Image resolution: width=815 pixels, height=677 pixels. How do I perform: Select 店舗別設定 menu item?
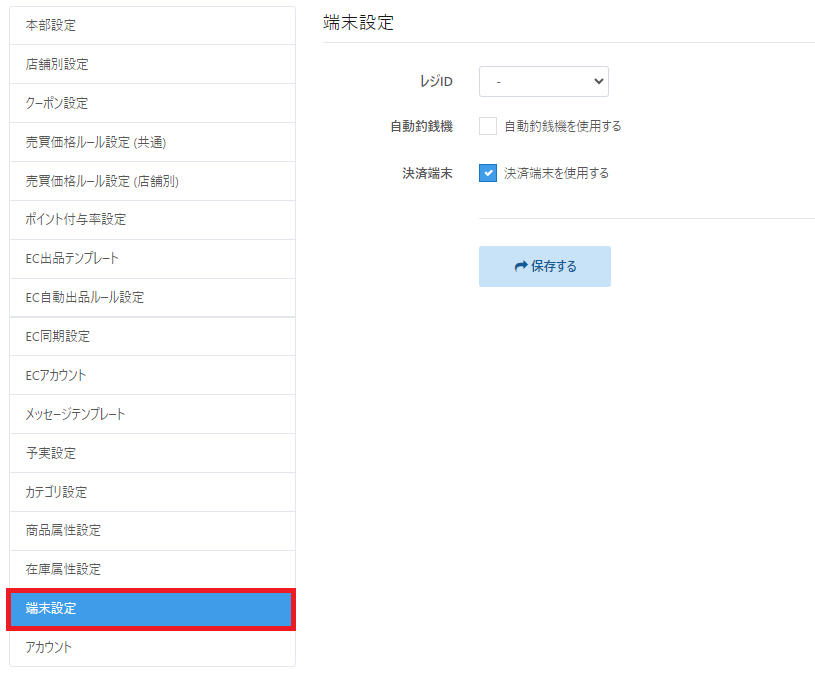point(152,64)
